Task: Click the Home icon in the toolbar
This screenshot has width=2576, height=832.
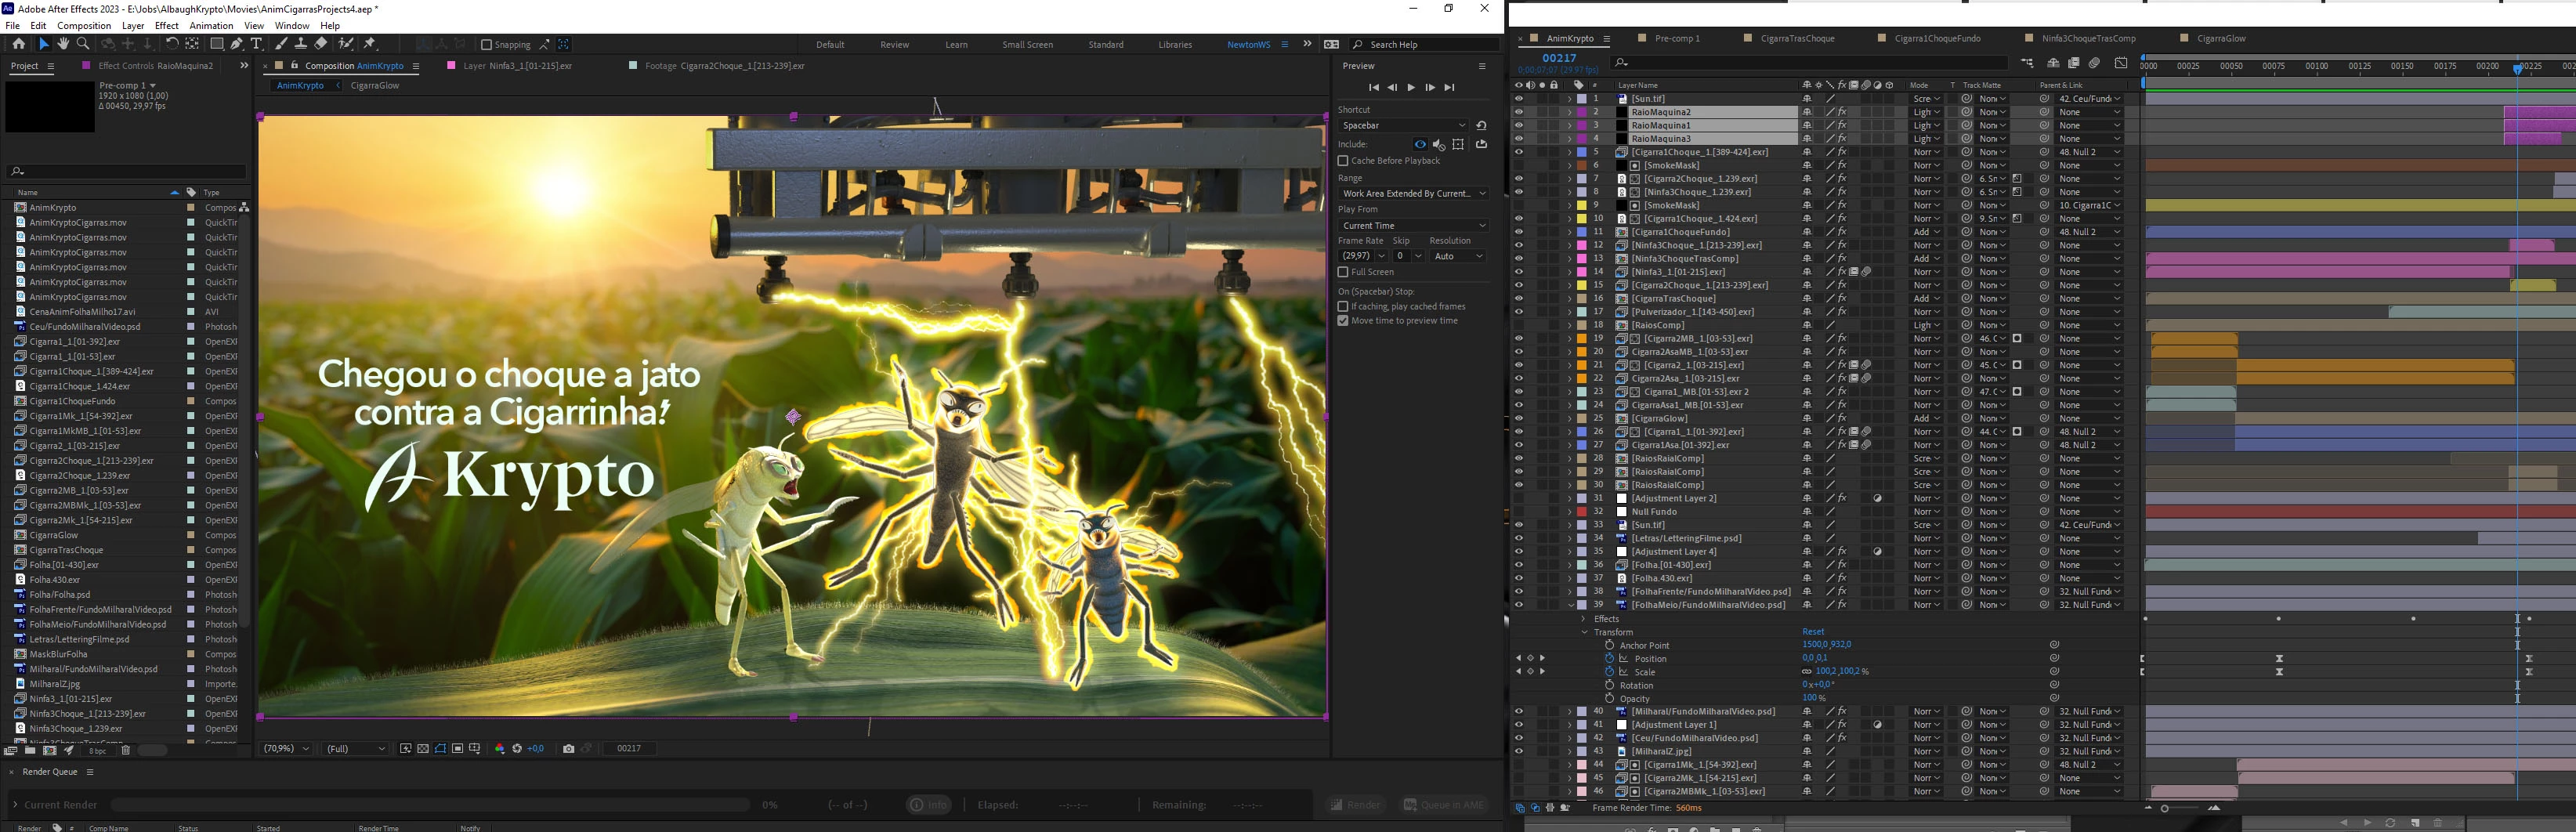Action: pyautogui.click(x=19, y=44)
